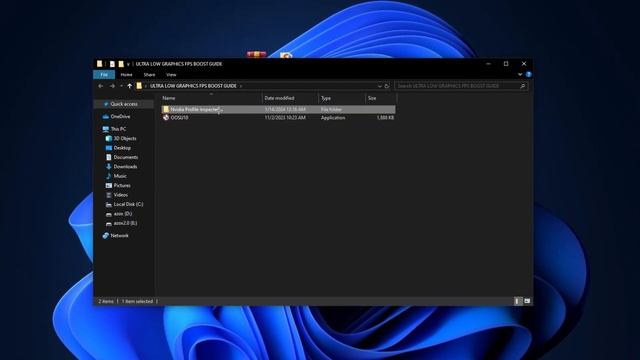Open Videos in navigation pane

coord(120,195)
